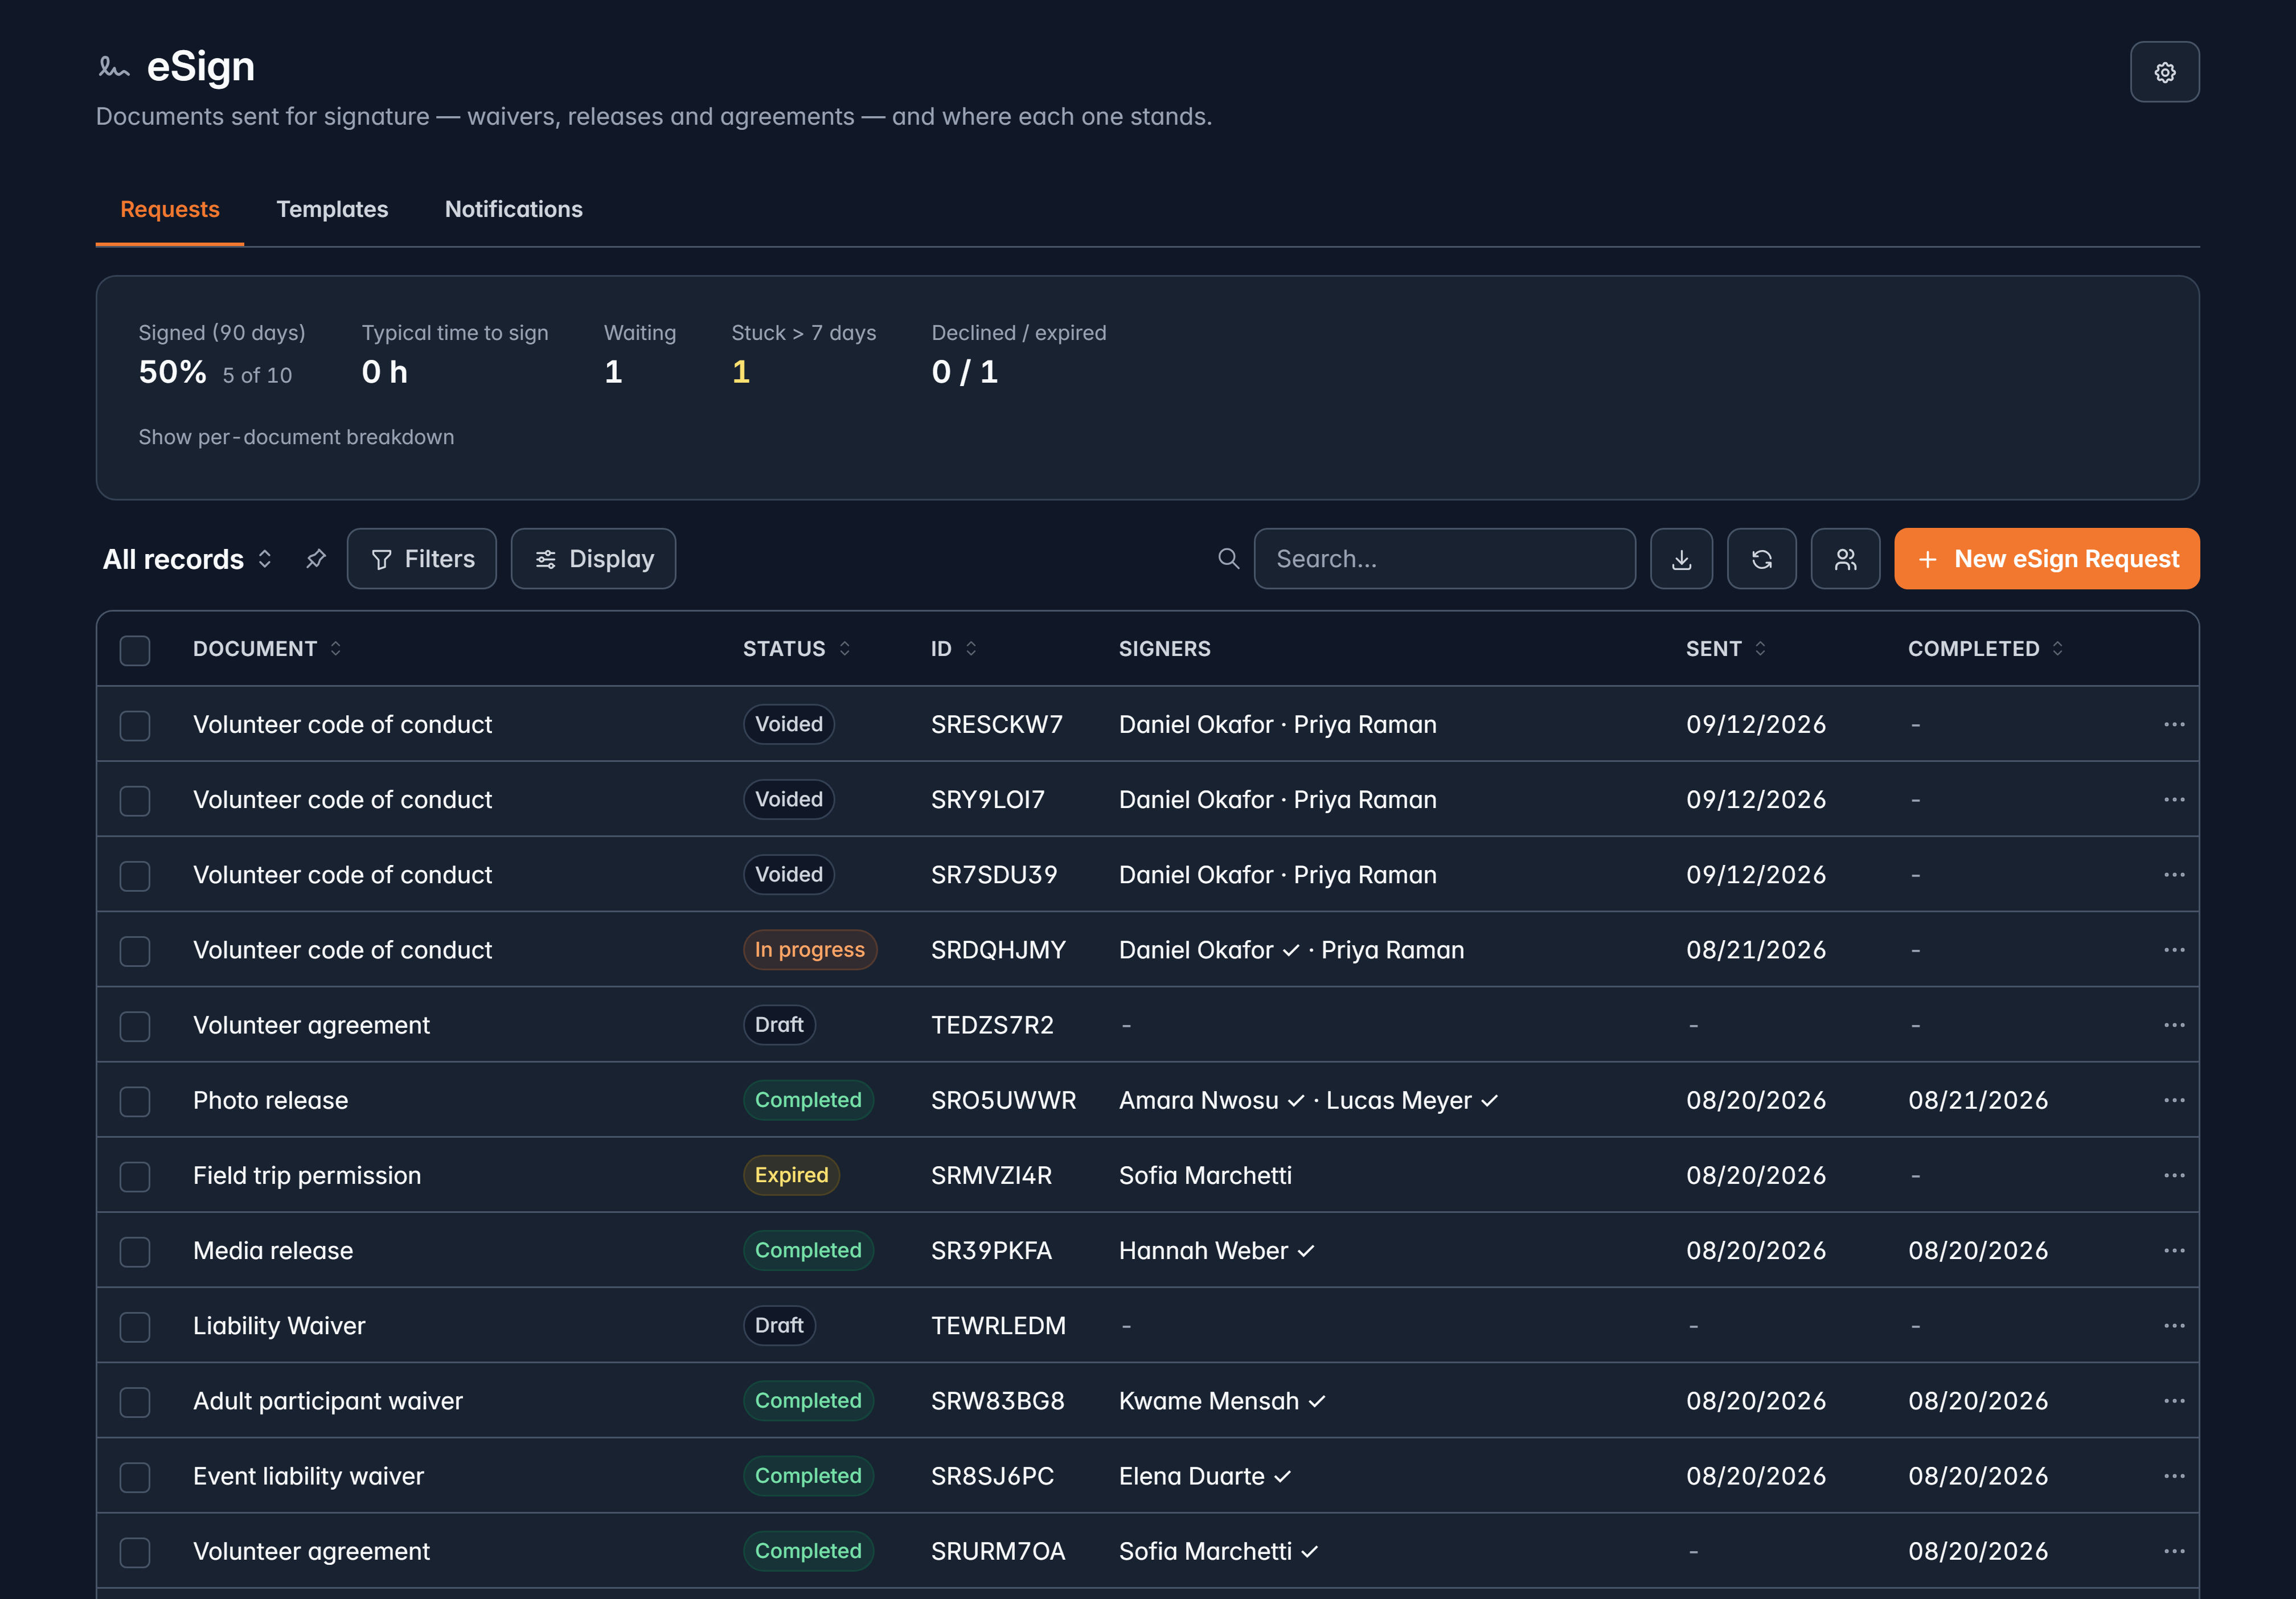Sort by Sent column
Image resolution: width=2296 pixels, height=1599 pixels.
point(1726,648)
